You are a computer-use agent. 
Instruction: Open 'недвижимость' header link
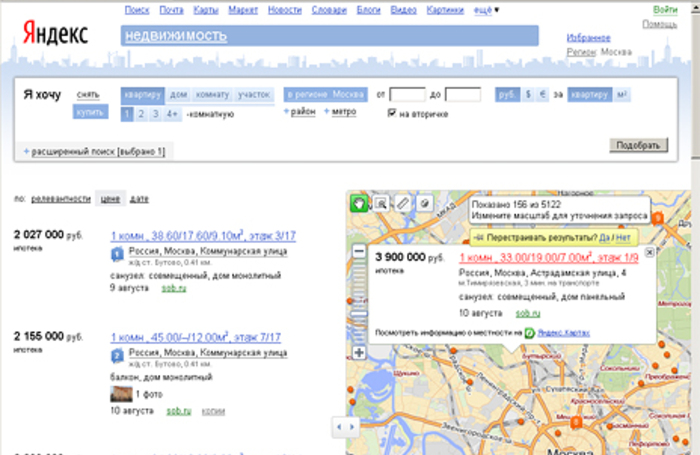coord(176,36)
